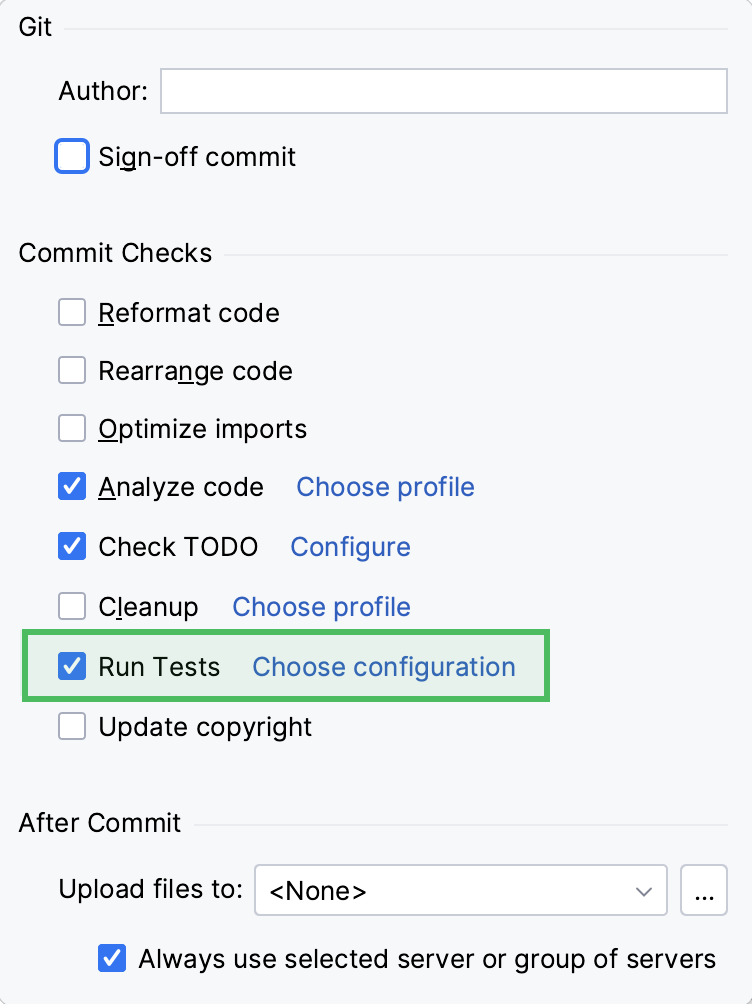752x1004 pixels.
Task: Toggle Optimize imports checkbox
Action: coord(72,429)
